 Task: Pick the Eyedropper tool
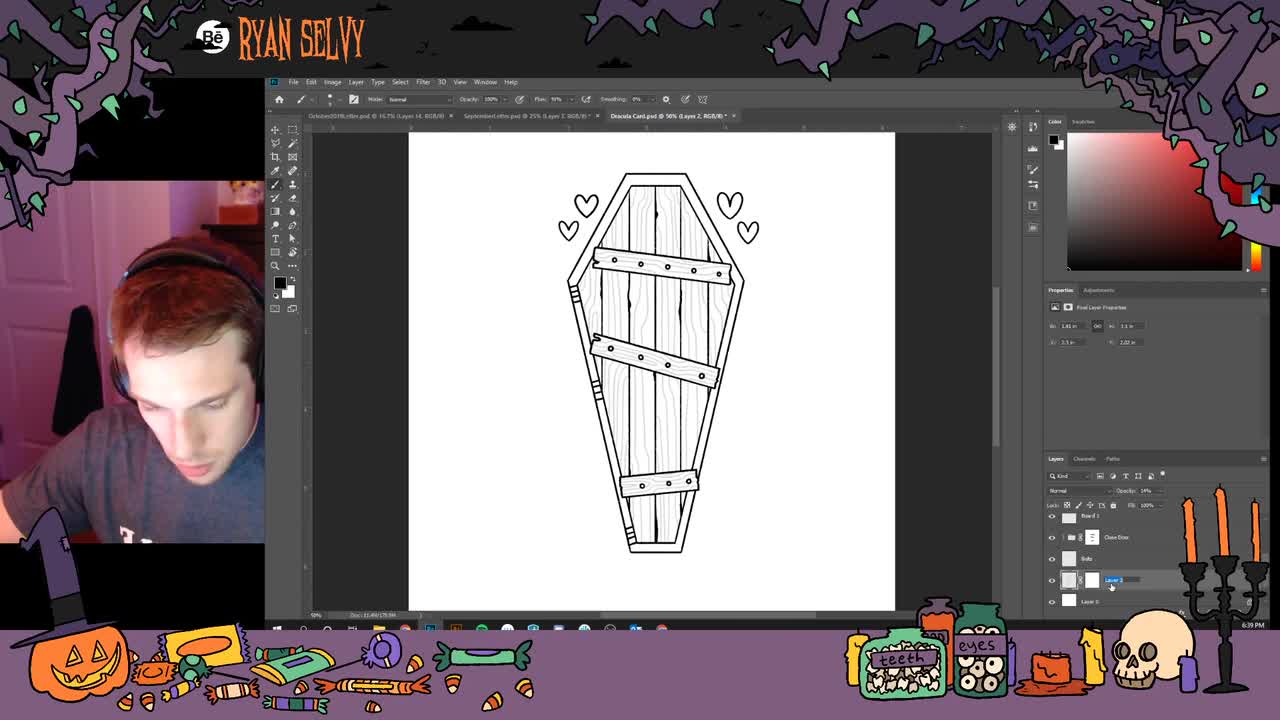(275, 170)
